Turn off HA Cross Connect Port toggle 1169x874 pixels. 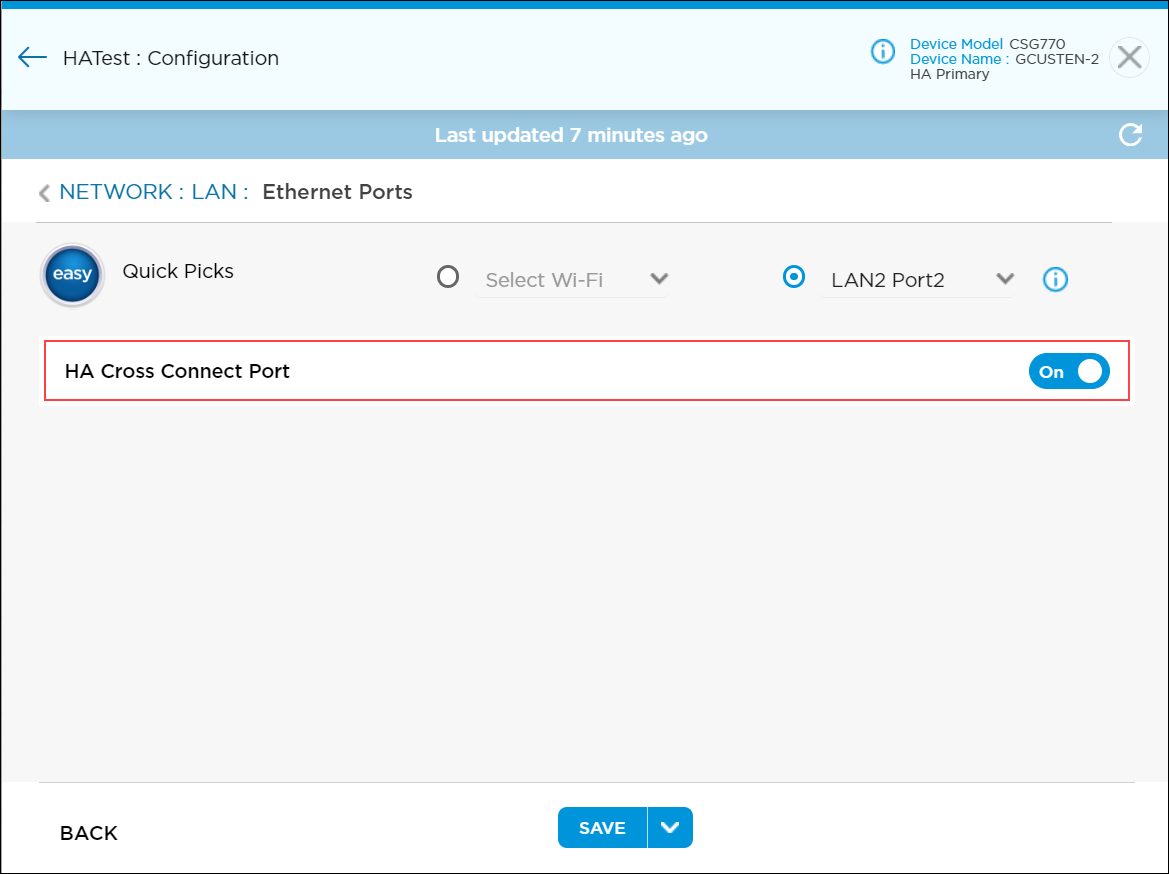[1068, 371]
